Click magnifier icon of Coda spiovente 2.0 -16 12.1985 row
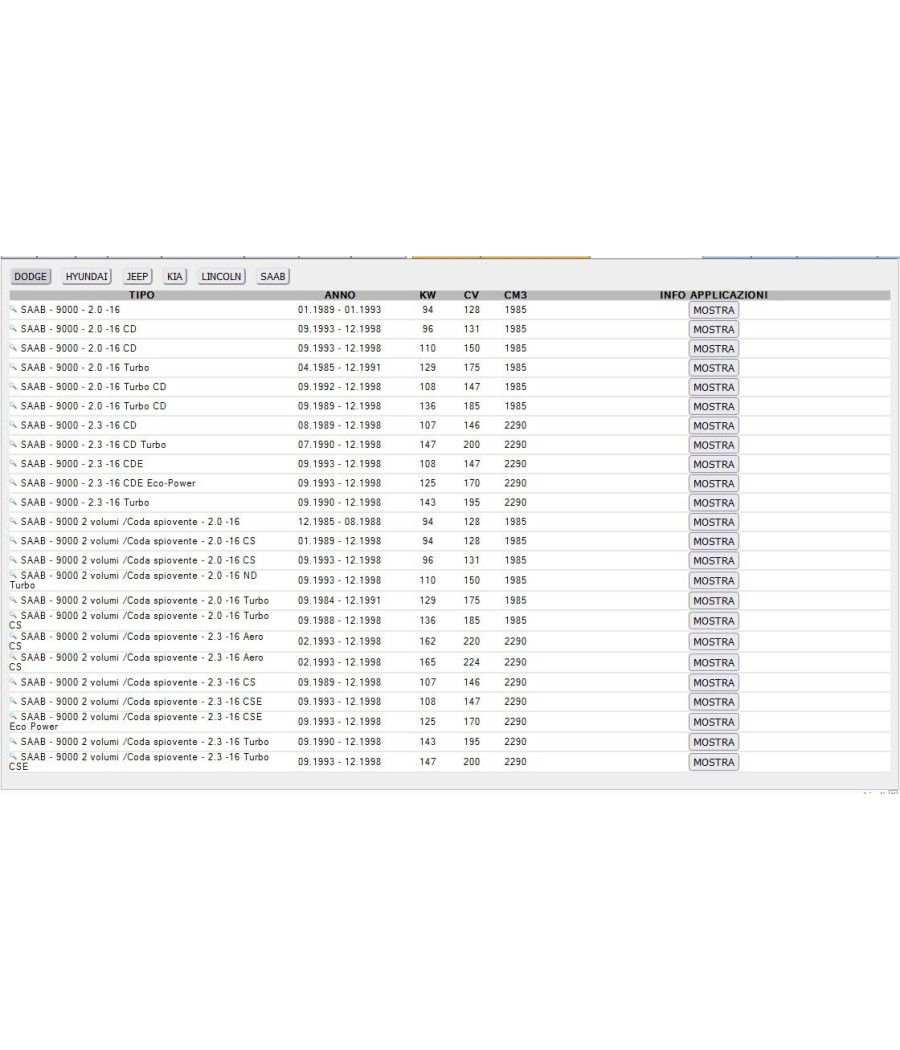 pos(13,521)
